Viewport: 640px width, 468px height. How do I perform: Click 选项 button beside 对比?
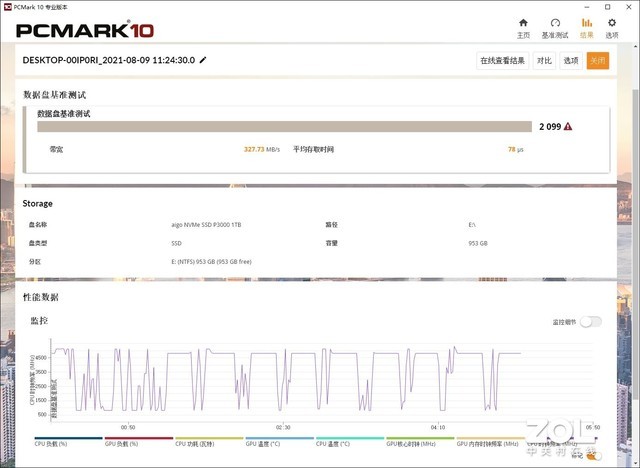click(x=571, y=61)
